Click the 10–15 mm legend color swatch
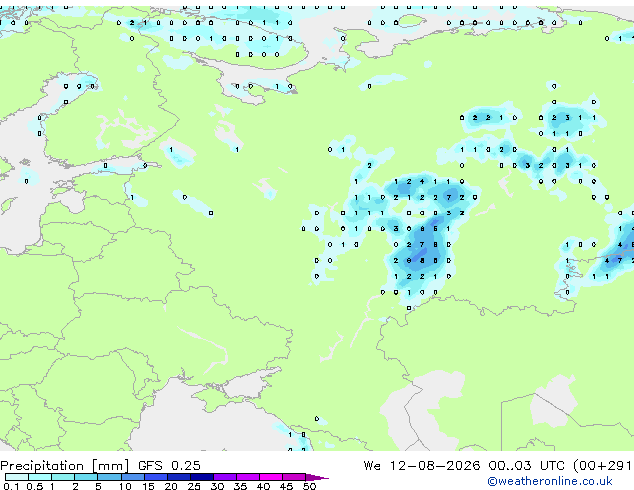634x490 pixels. click(x=133, y=477)
